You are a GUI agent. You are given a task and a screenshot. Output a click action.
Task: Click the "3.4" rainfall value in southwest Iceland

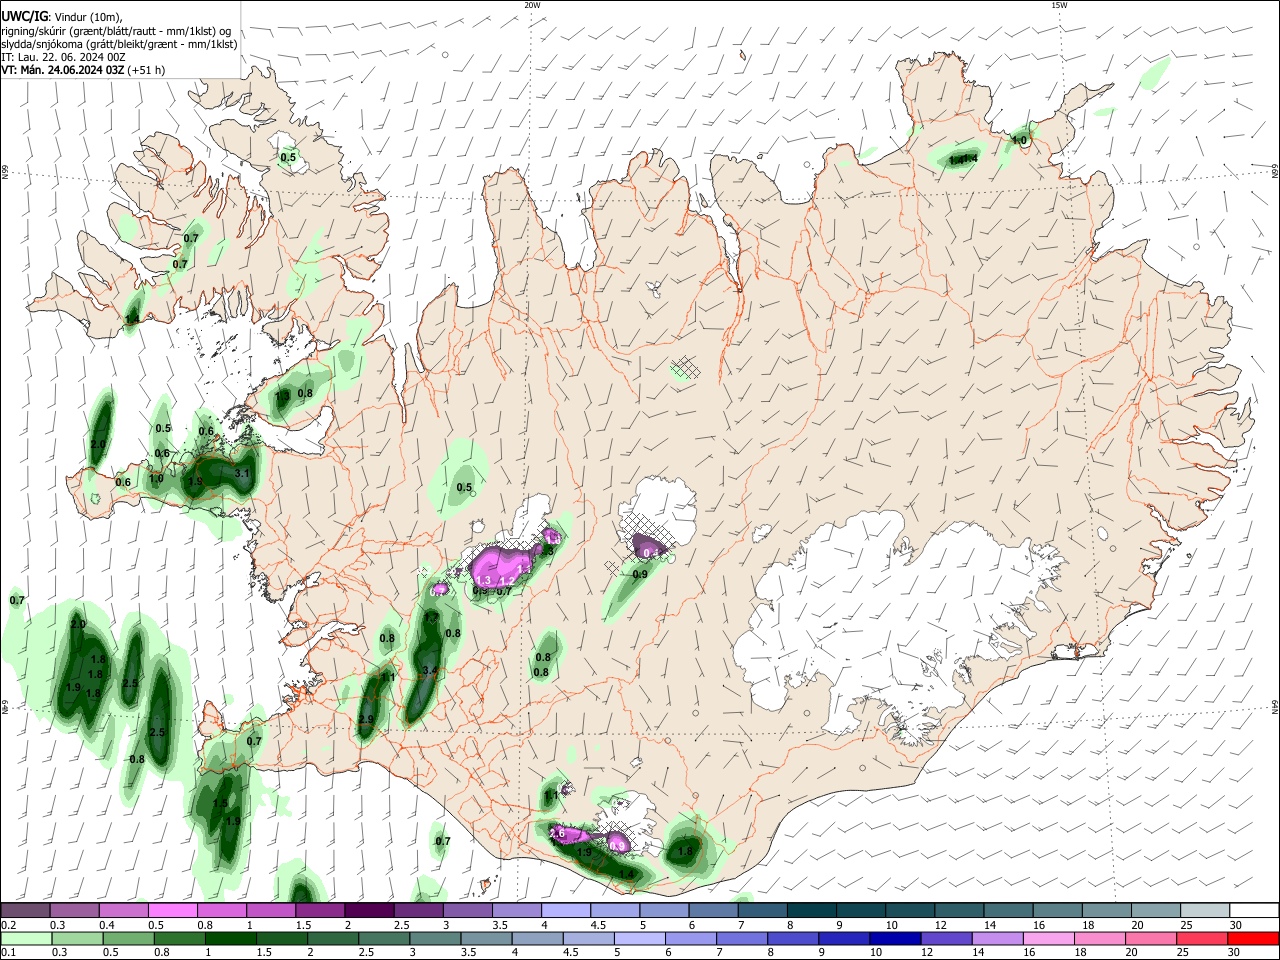pos(430,671)
